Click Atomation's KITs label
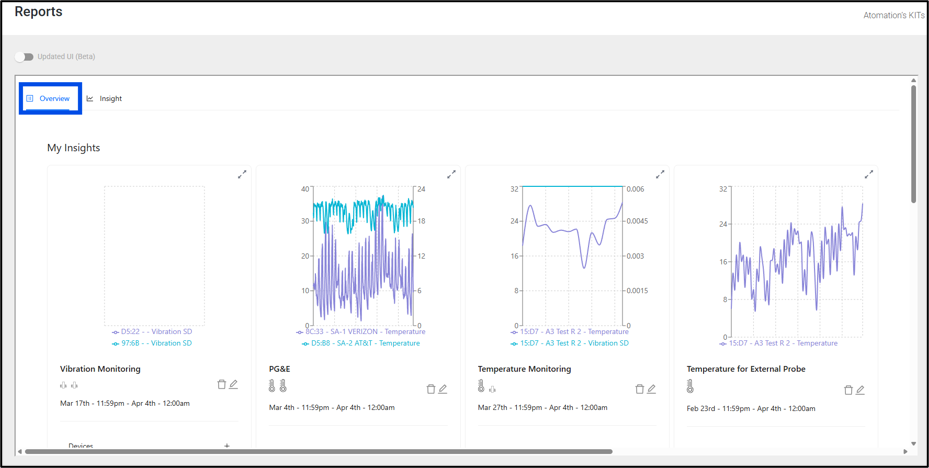 click(x=895, y=15)
